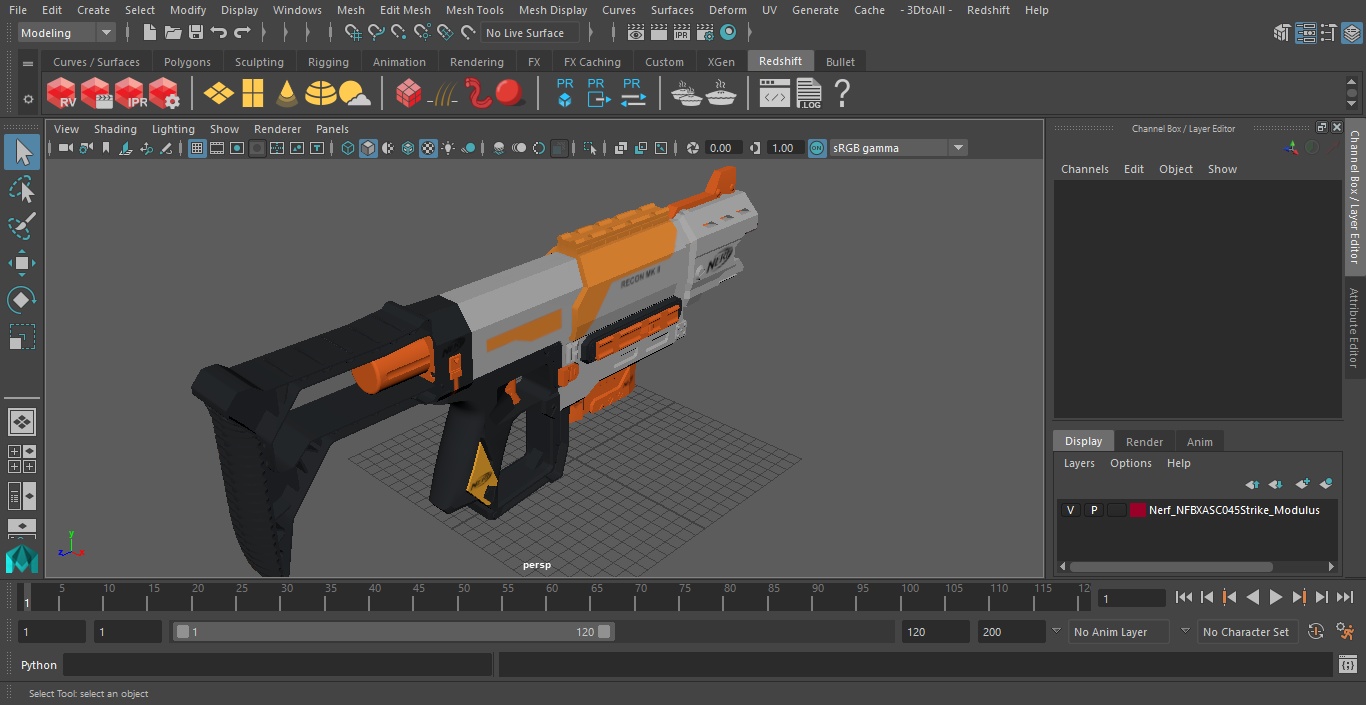The image size is (1366, 705).
Task: Click the script editor icon at command line
Action: [1349, 665]
